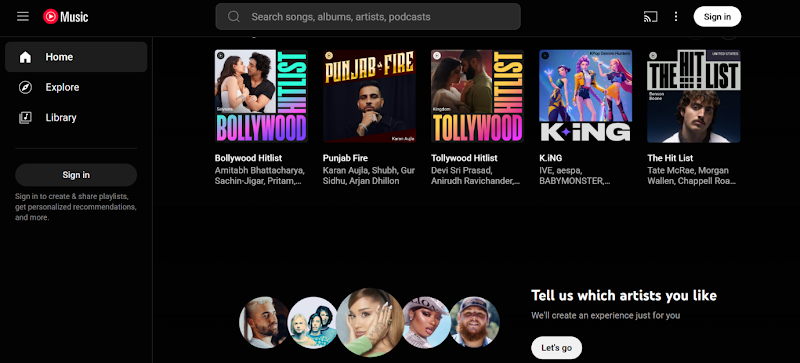
Task: Click Amitabh Bhattacharya artist text
Action: [x=259, y=171]
